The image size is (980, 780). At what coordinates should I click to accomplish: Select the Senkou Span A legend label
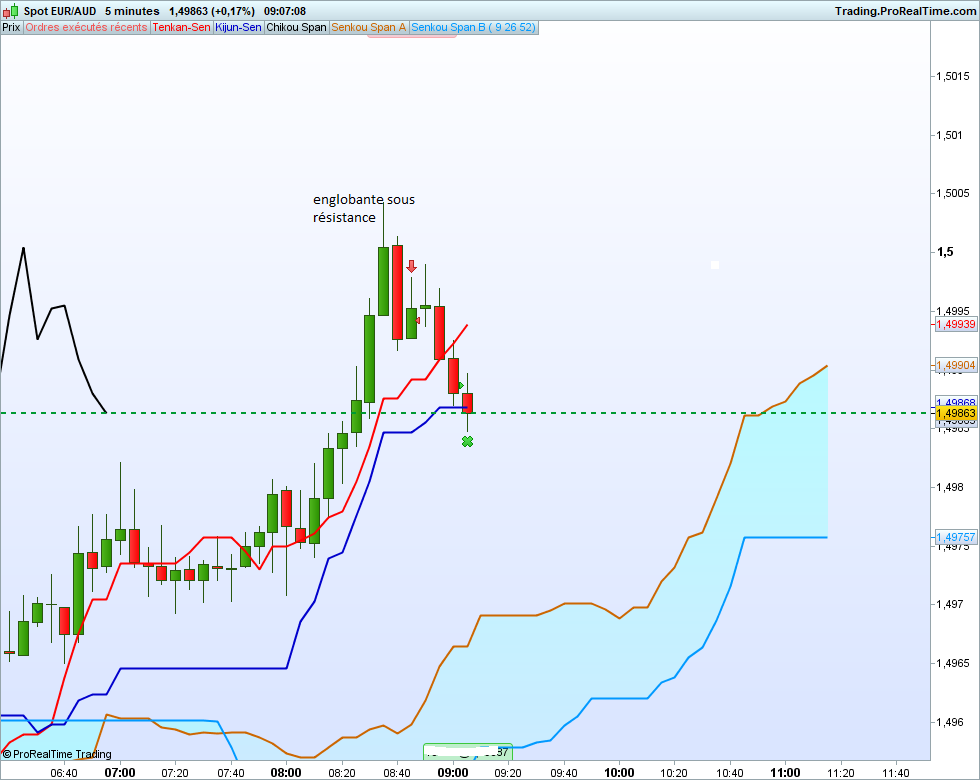[x=369, y=28]
